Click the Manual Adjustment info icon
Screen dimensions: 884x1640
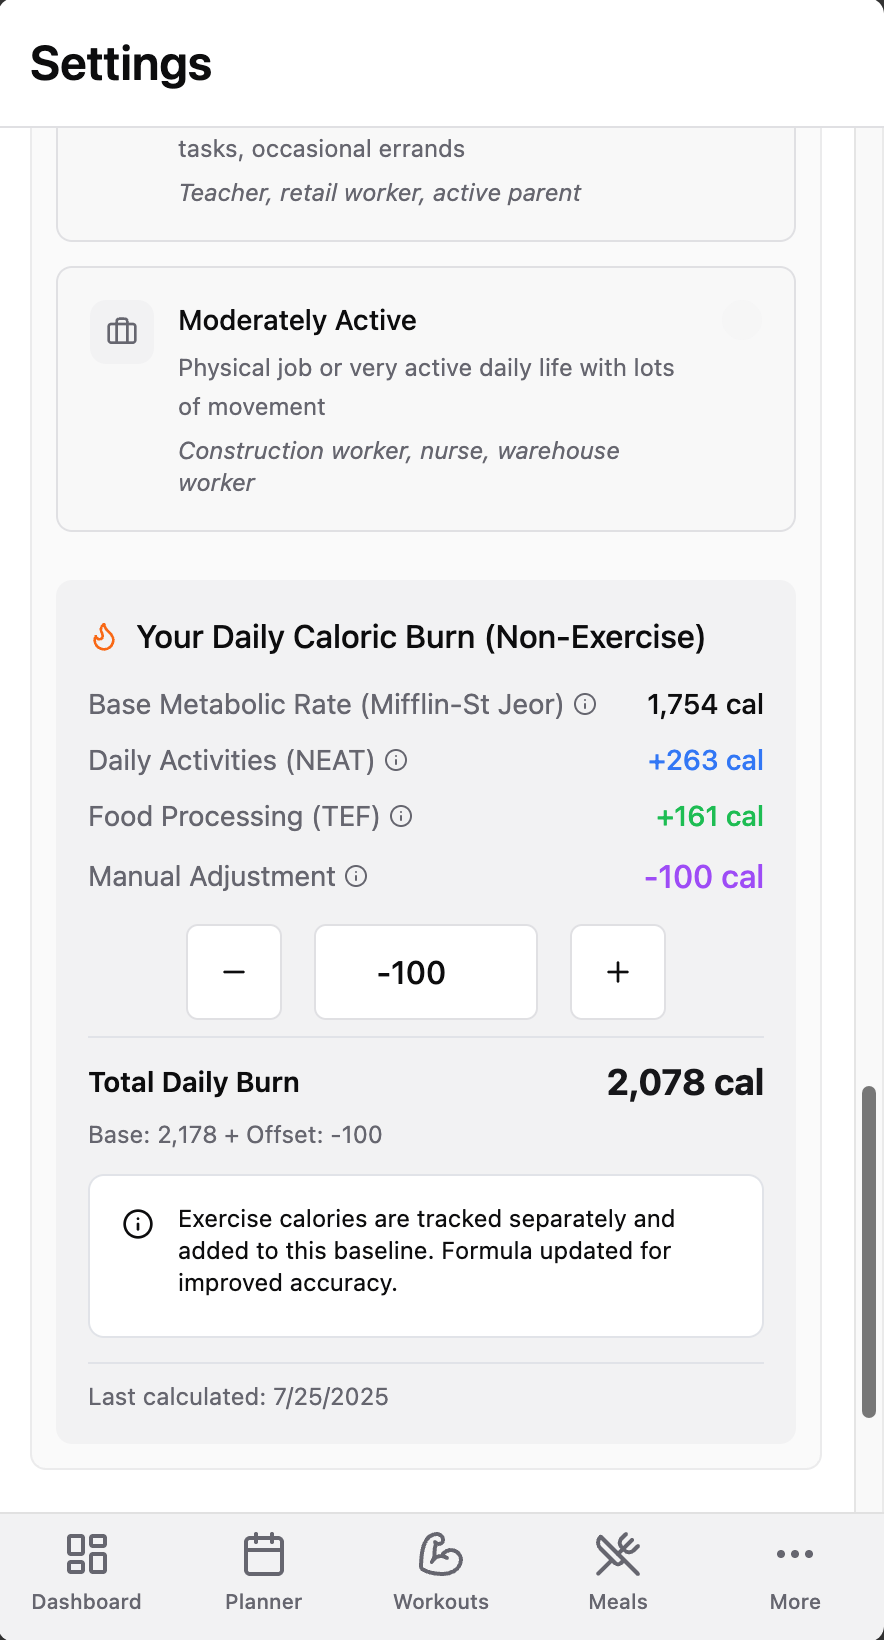point(356,877)
